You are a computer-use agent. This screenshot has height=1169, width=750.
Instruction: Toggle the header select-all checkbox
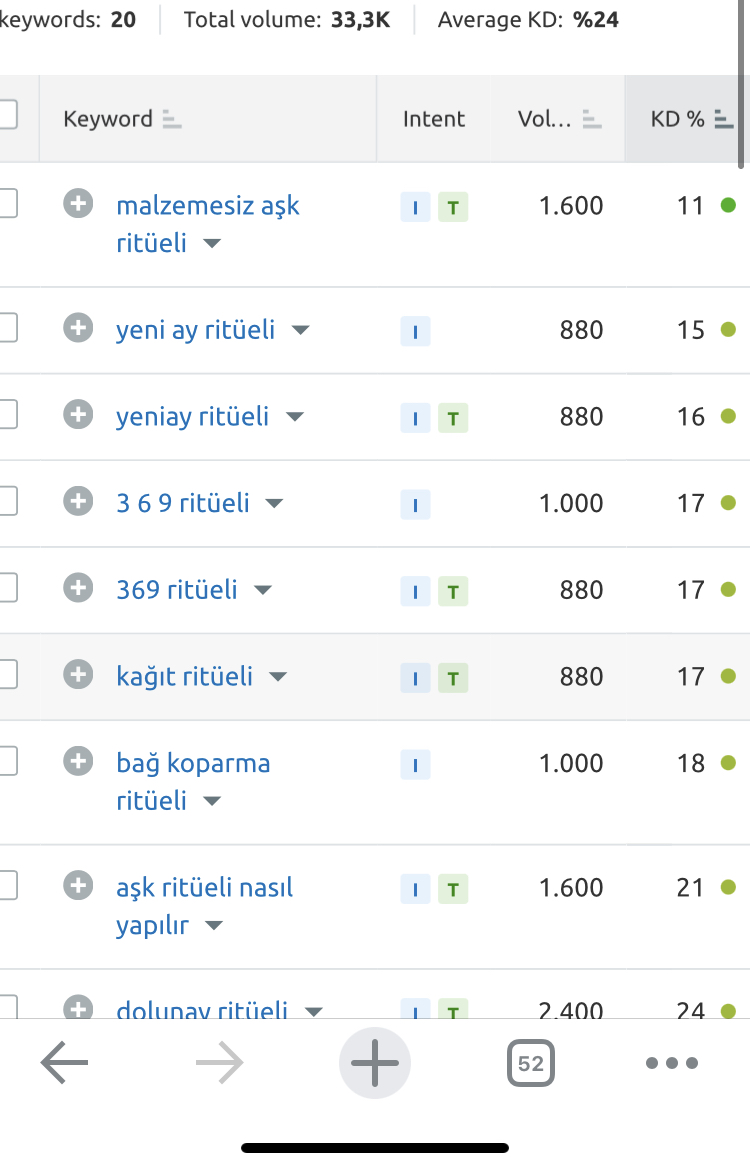(x=7, y=115)
